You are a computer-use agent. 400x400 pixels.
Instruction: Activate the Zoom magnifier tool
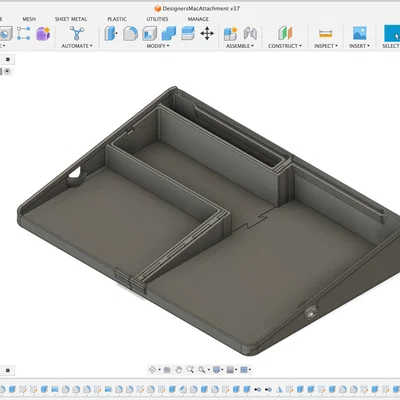(x=190, y=369)
